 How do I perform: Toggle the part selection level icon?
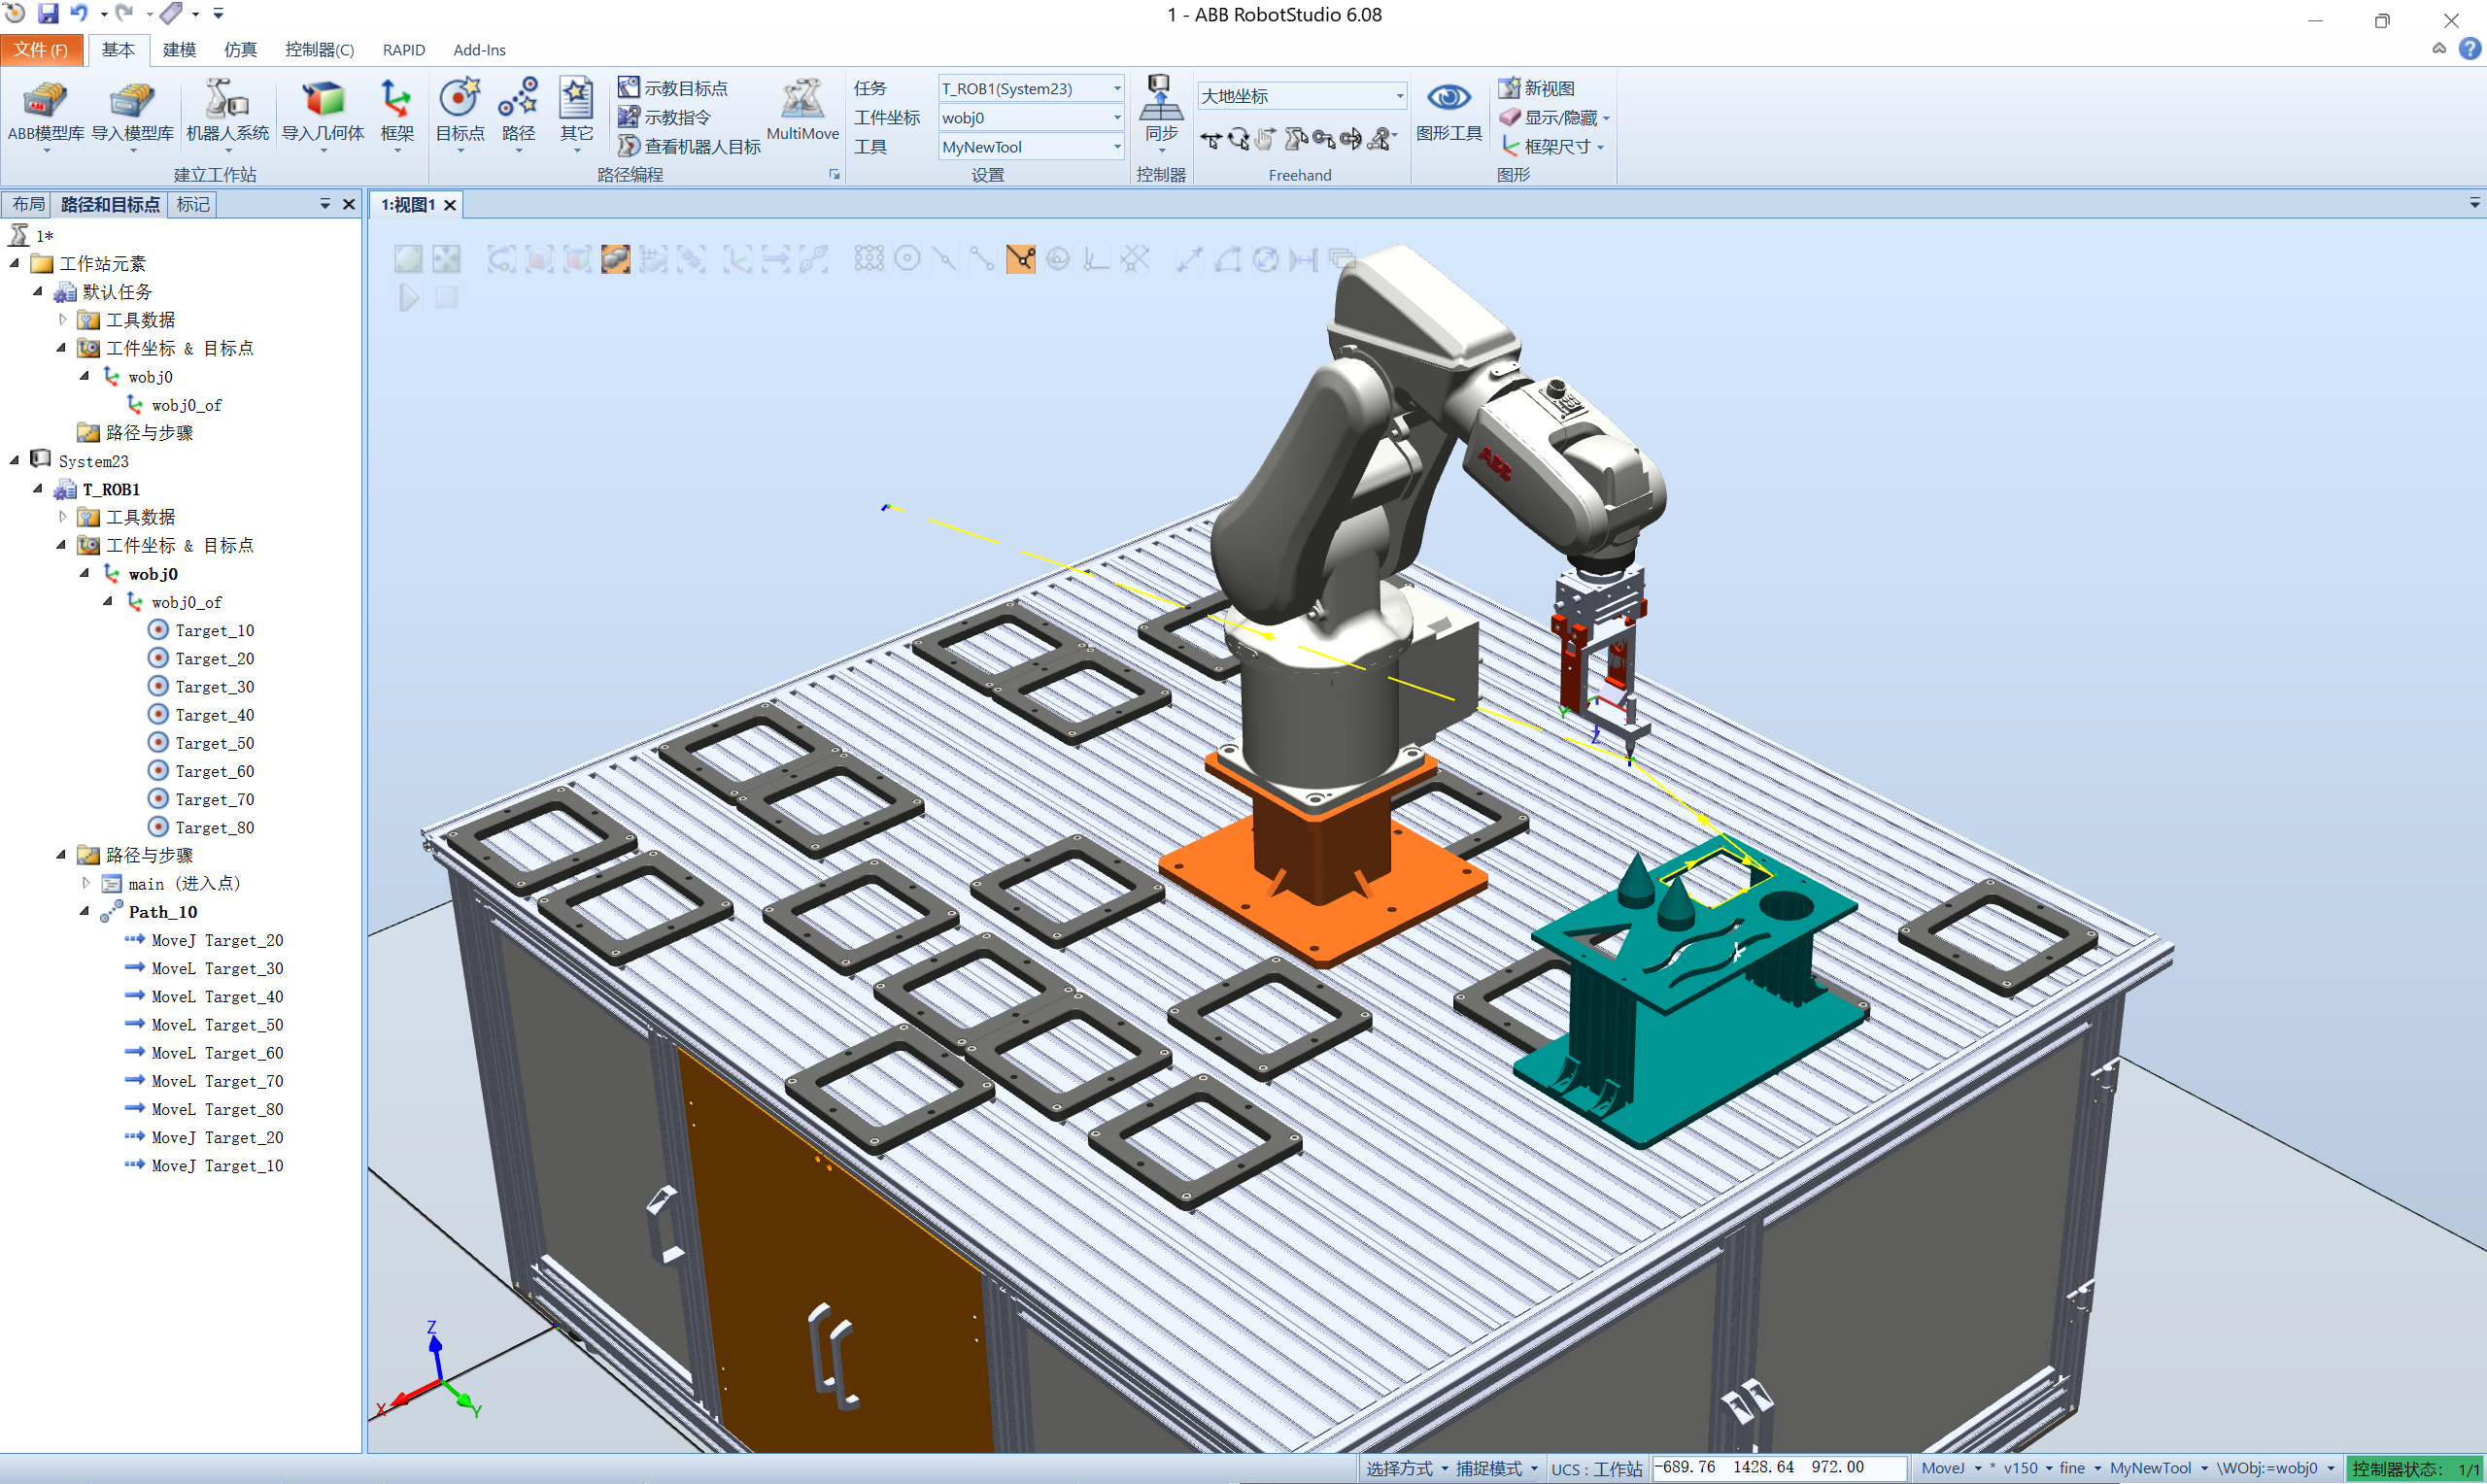(x=616, y=260)
